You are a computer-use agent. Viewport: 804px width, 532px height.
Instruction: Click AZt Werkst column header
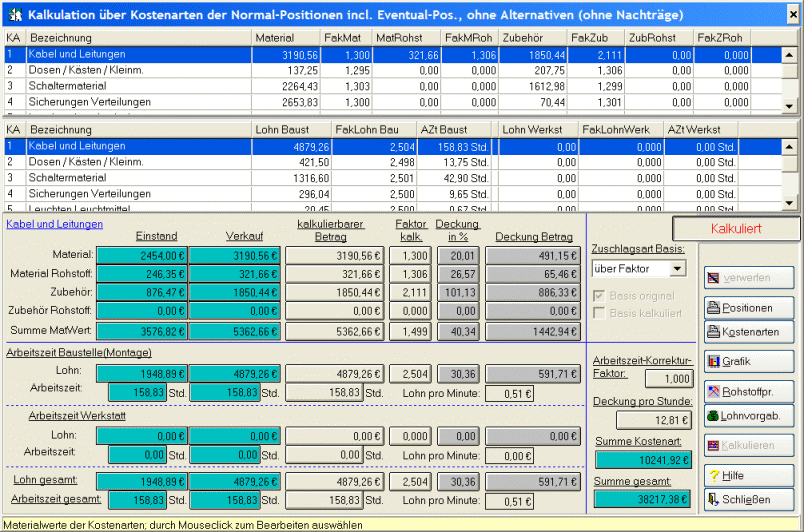700,130
